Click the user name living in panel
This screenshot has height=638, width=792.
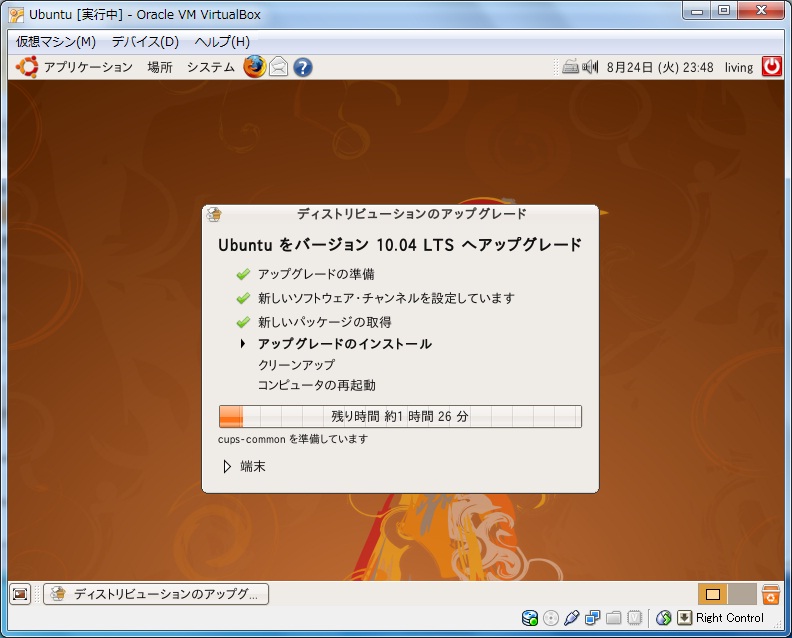[x=739, y=67]
